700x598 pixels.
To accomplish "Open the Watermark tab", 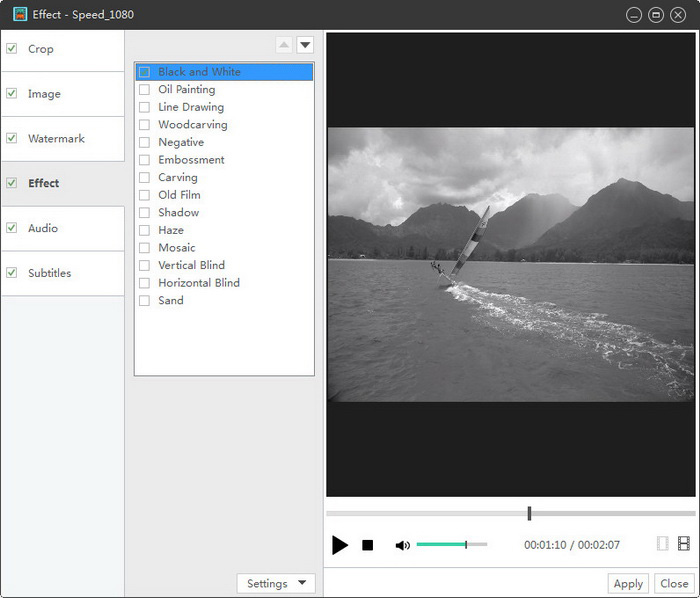I will 63,139.
